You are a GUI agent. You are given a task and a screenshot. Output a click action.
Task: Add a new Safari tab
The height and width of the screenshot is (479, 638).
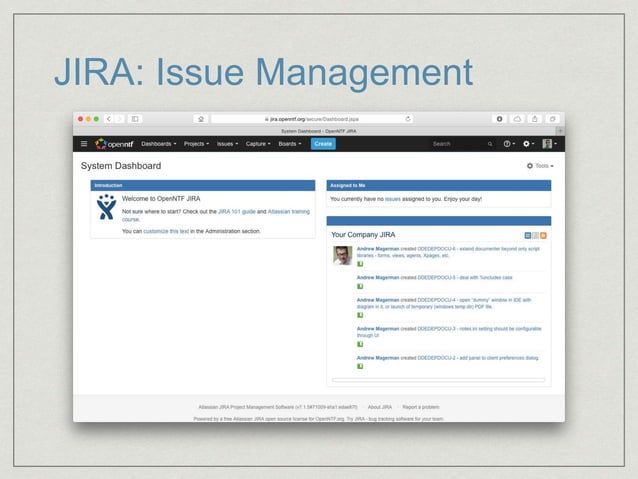coord(561,131)
